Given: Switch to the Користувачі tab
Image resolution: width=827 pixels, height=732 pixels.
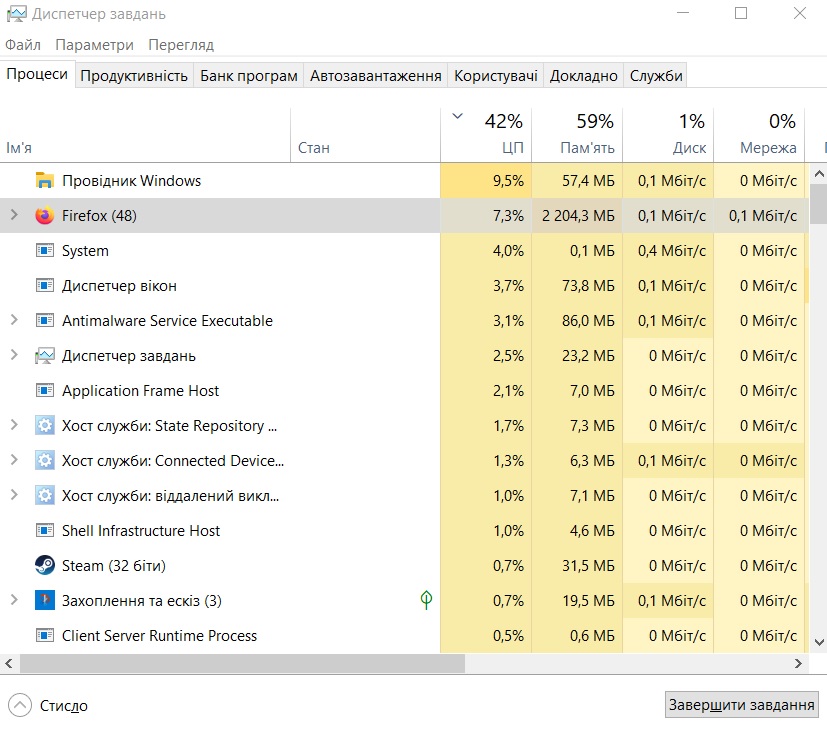Looking at the screenshot, I should (496, 76).
